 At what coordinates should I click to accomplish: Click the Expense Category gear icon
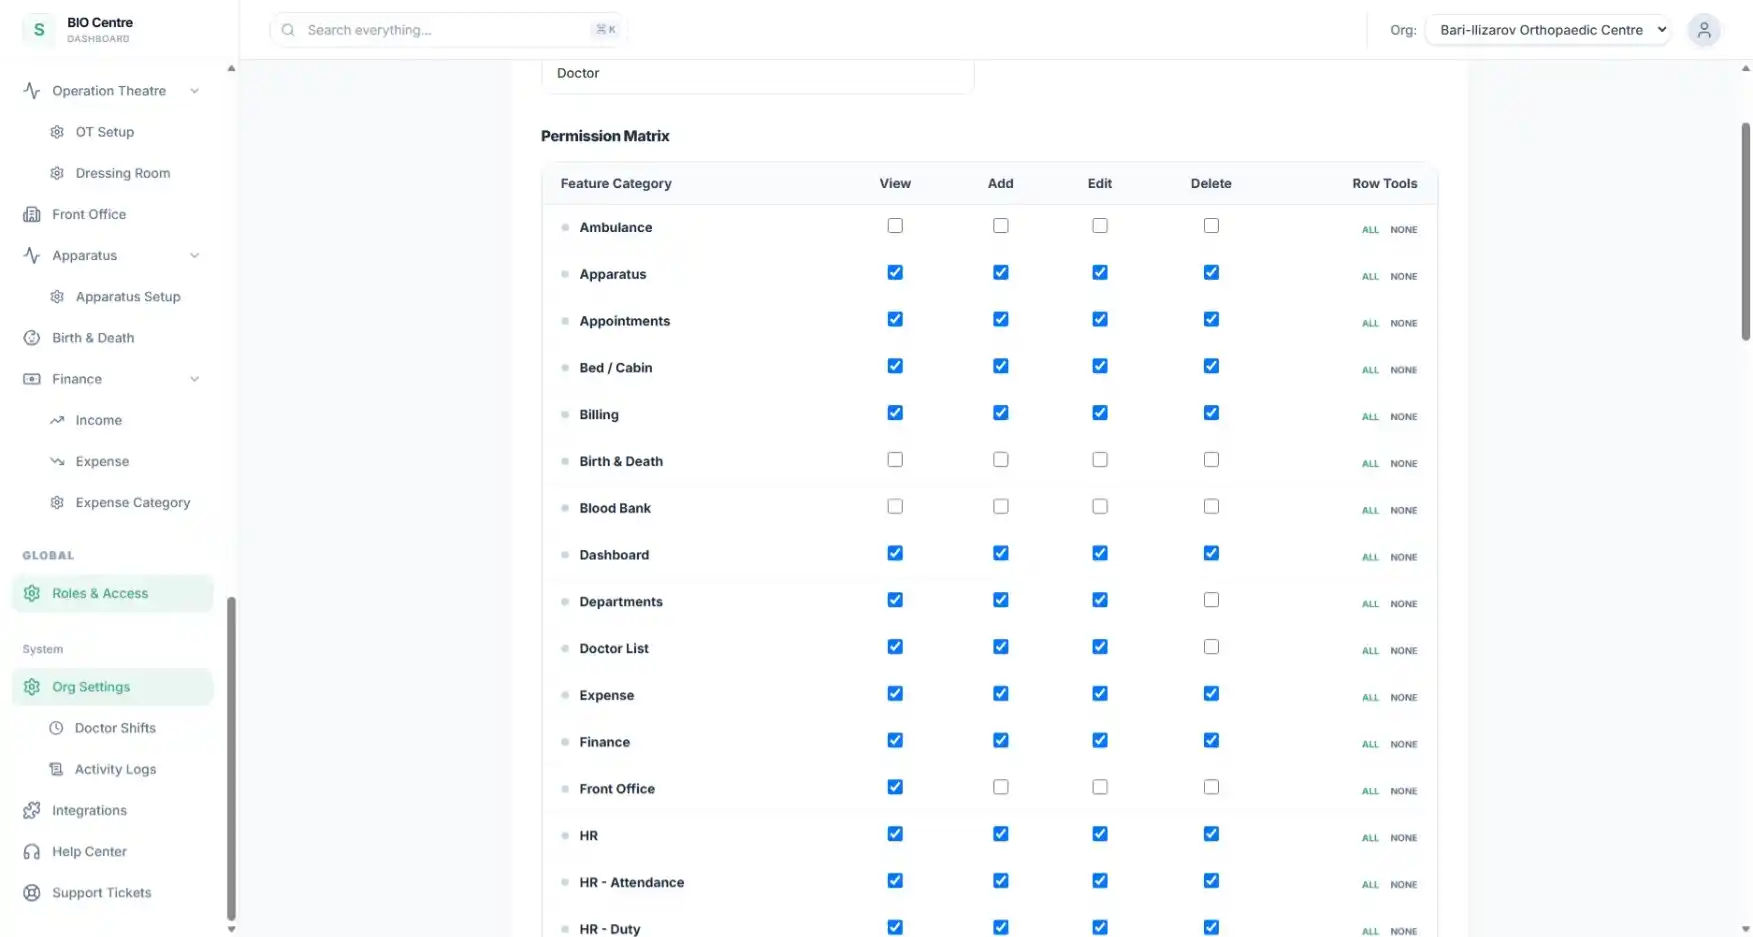[x=57, y=503]
